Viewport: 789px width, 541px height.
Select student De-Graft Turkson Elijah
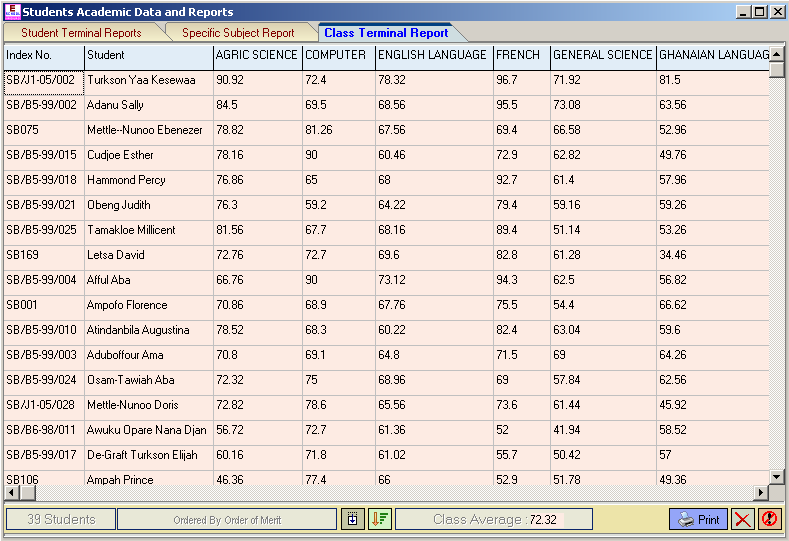point(148,457)
